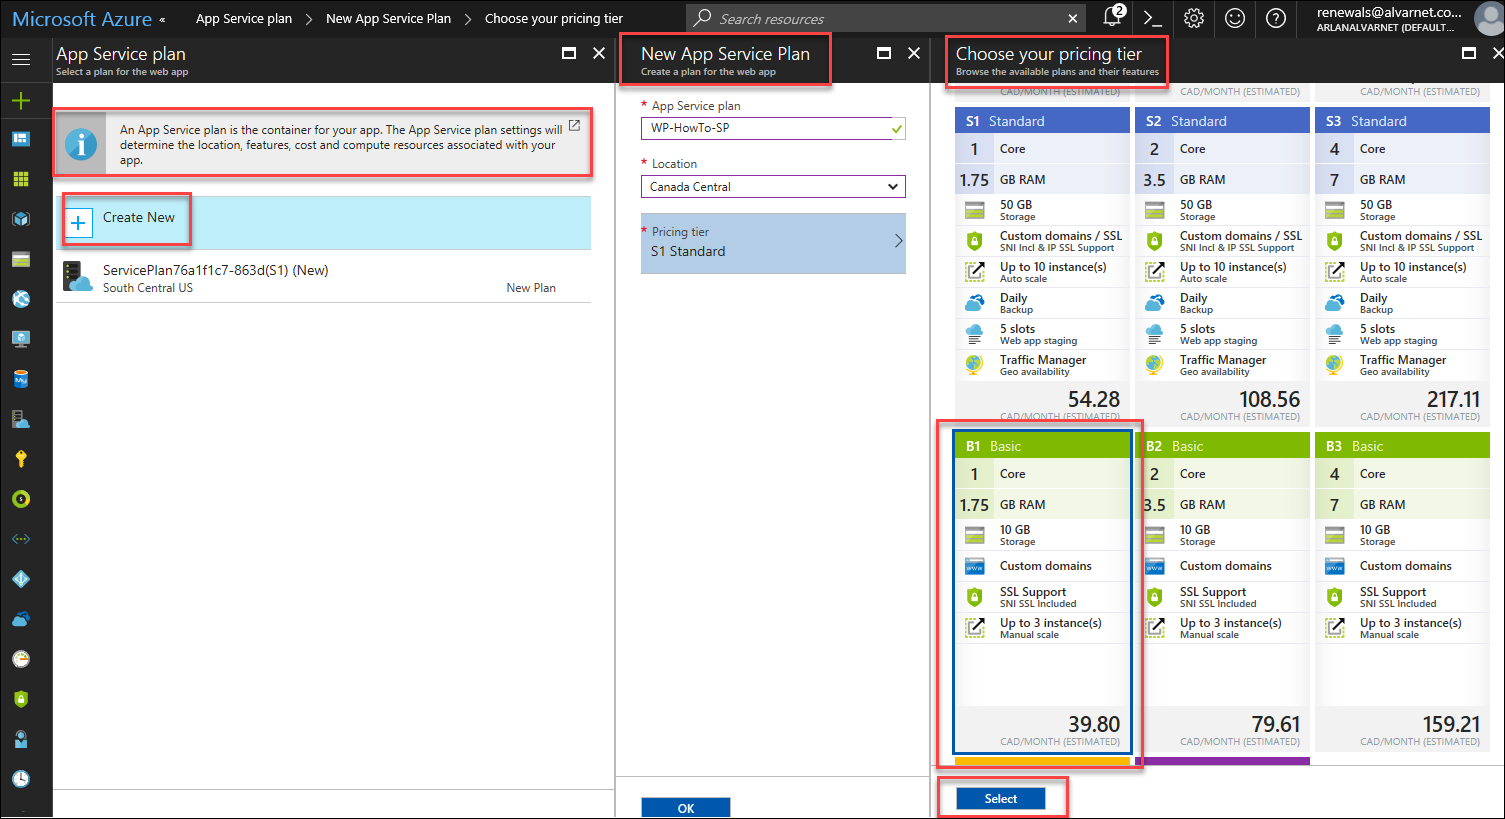Open the renewals@alvarnet account menu
The width and height of the screenshot is (1505, 819).
(1388, 19)
